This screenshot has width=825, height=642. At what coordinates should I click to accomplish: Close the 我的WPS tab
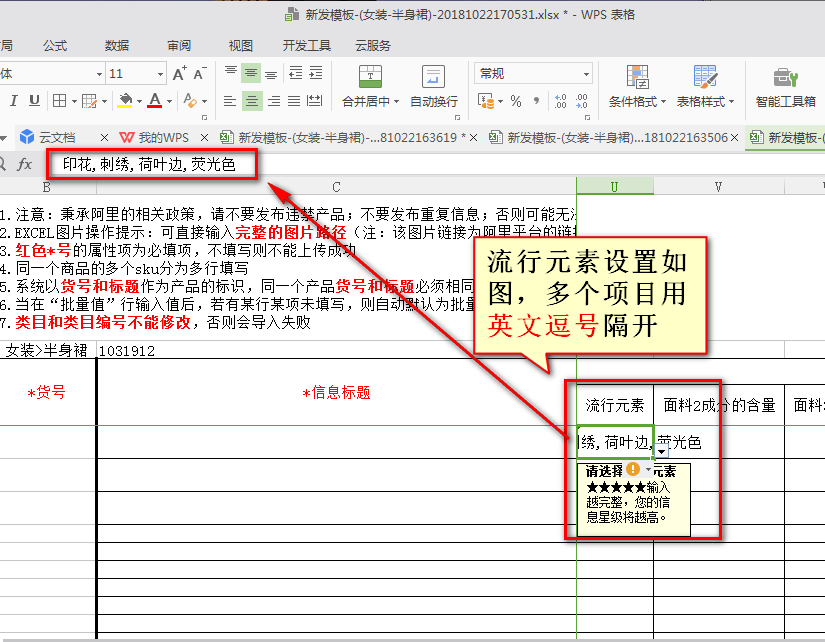point(204,137)
